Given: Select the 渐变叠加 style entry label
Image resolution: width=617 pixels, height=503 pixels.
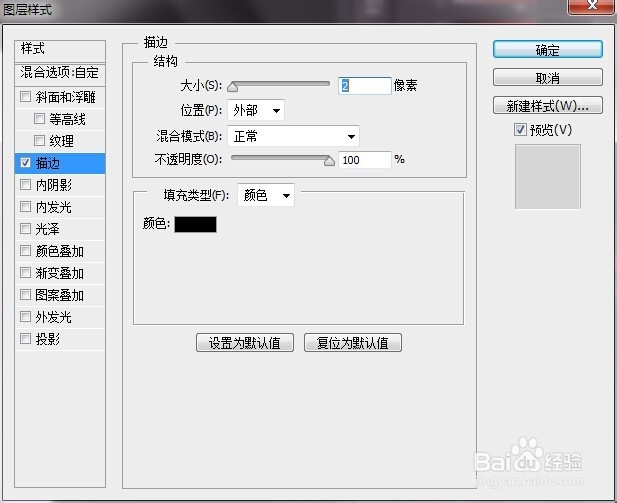Looking at the screenshot, I should click(60, 273).
